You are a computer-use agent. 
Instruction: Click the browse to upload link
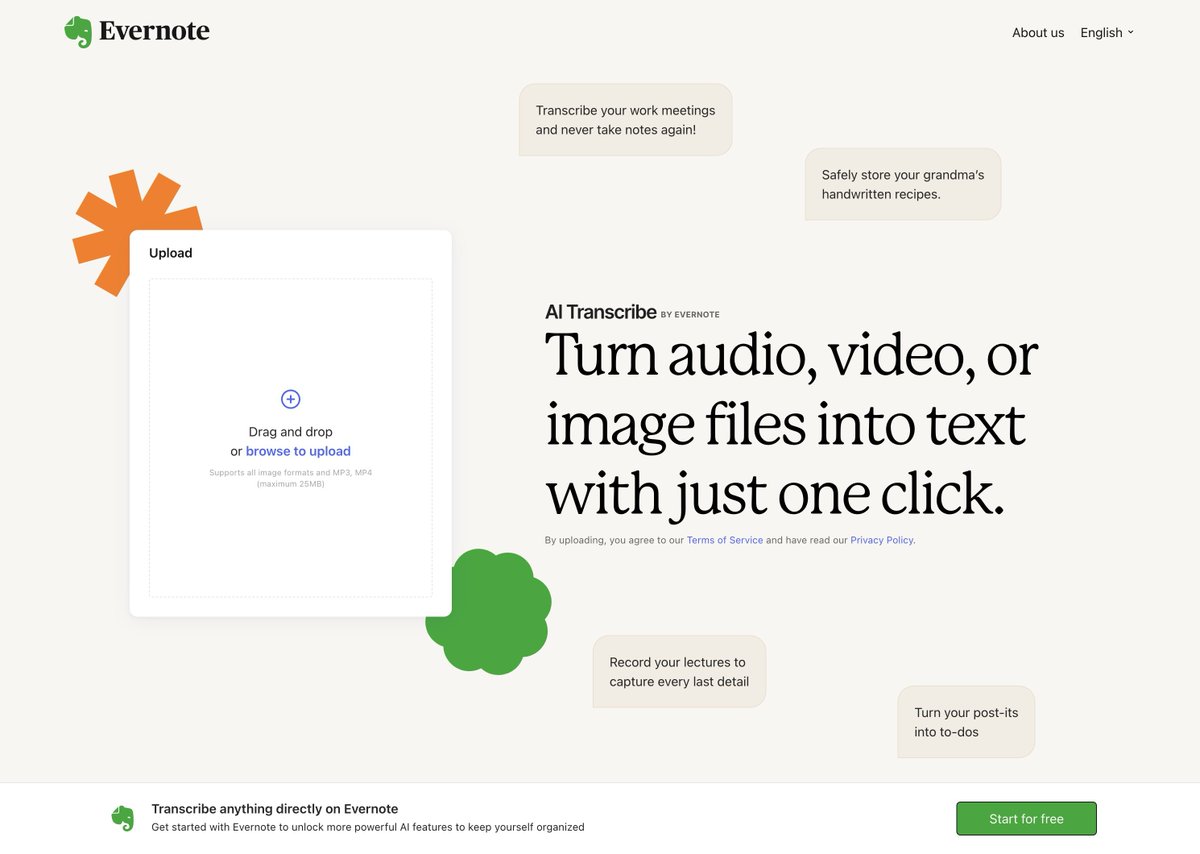[x=298, y=451]
